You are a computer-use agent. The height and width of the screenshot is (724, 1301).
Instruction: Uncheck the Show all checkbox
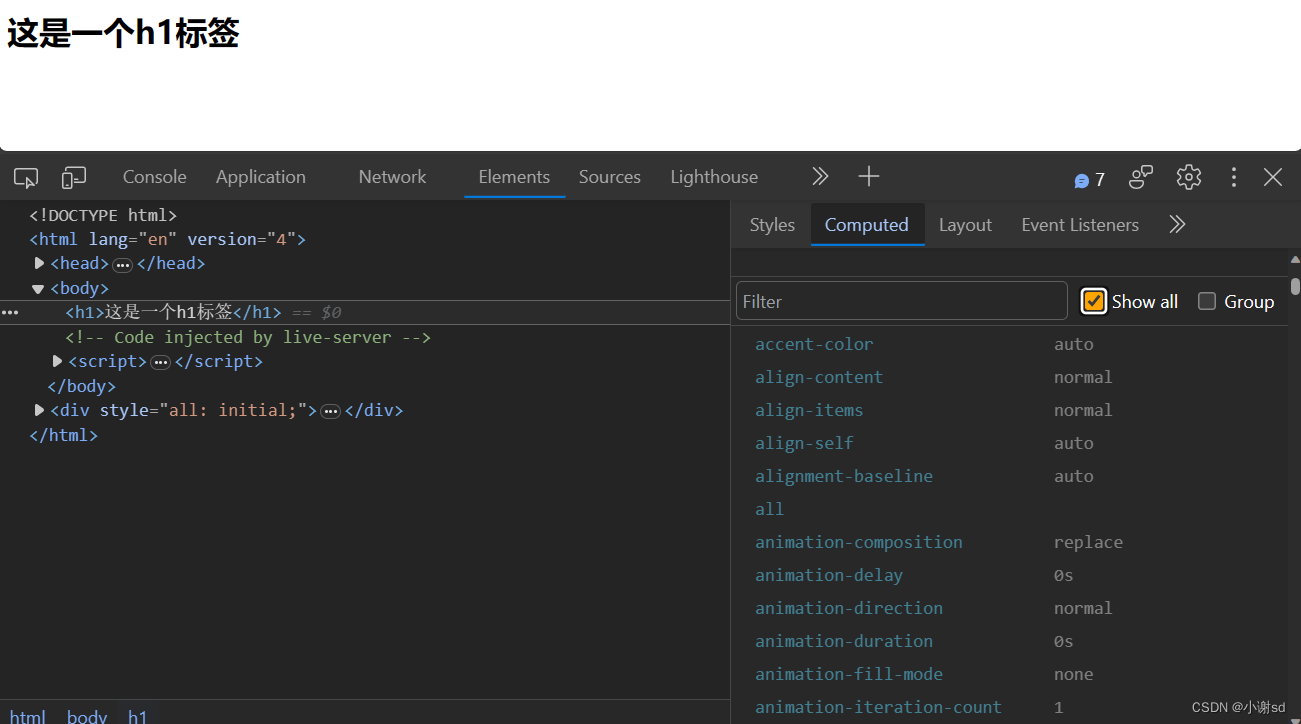pyautogui.click(x=1094, y=301)
